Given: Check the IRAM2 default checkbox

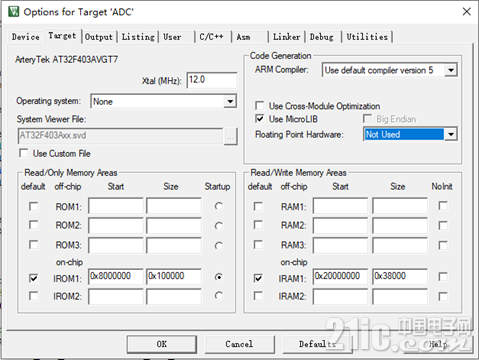Looking at the screenshot, I should (x=258, y=296).
